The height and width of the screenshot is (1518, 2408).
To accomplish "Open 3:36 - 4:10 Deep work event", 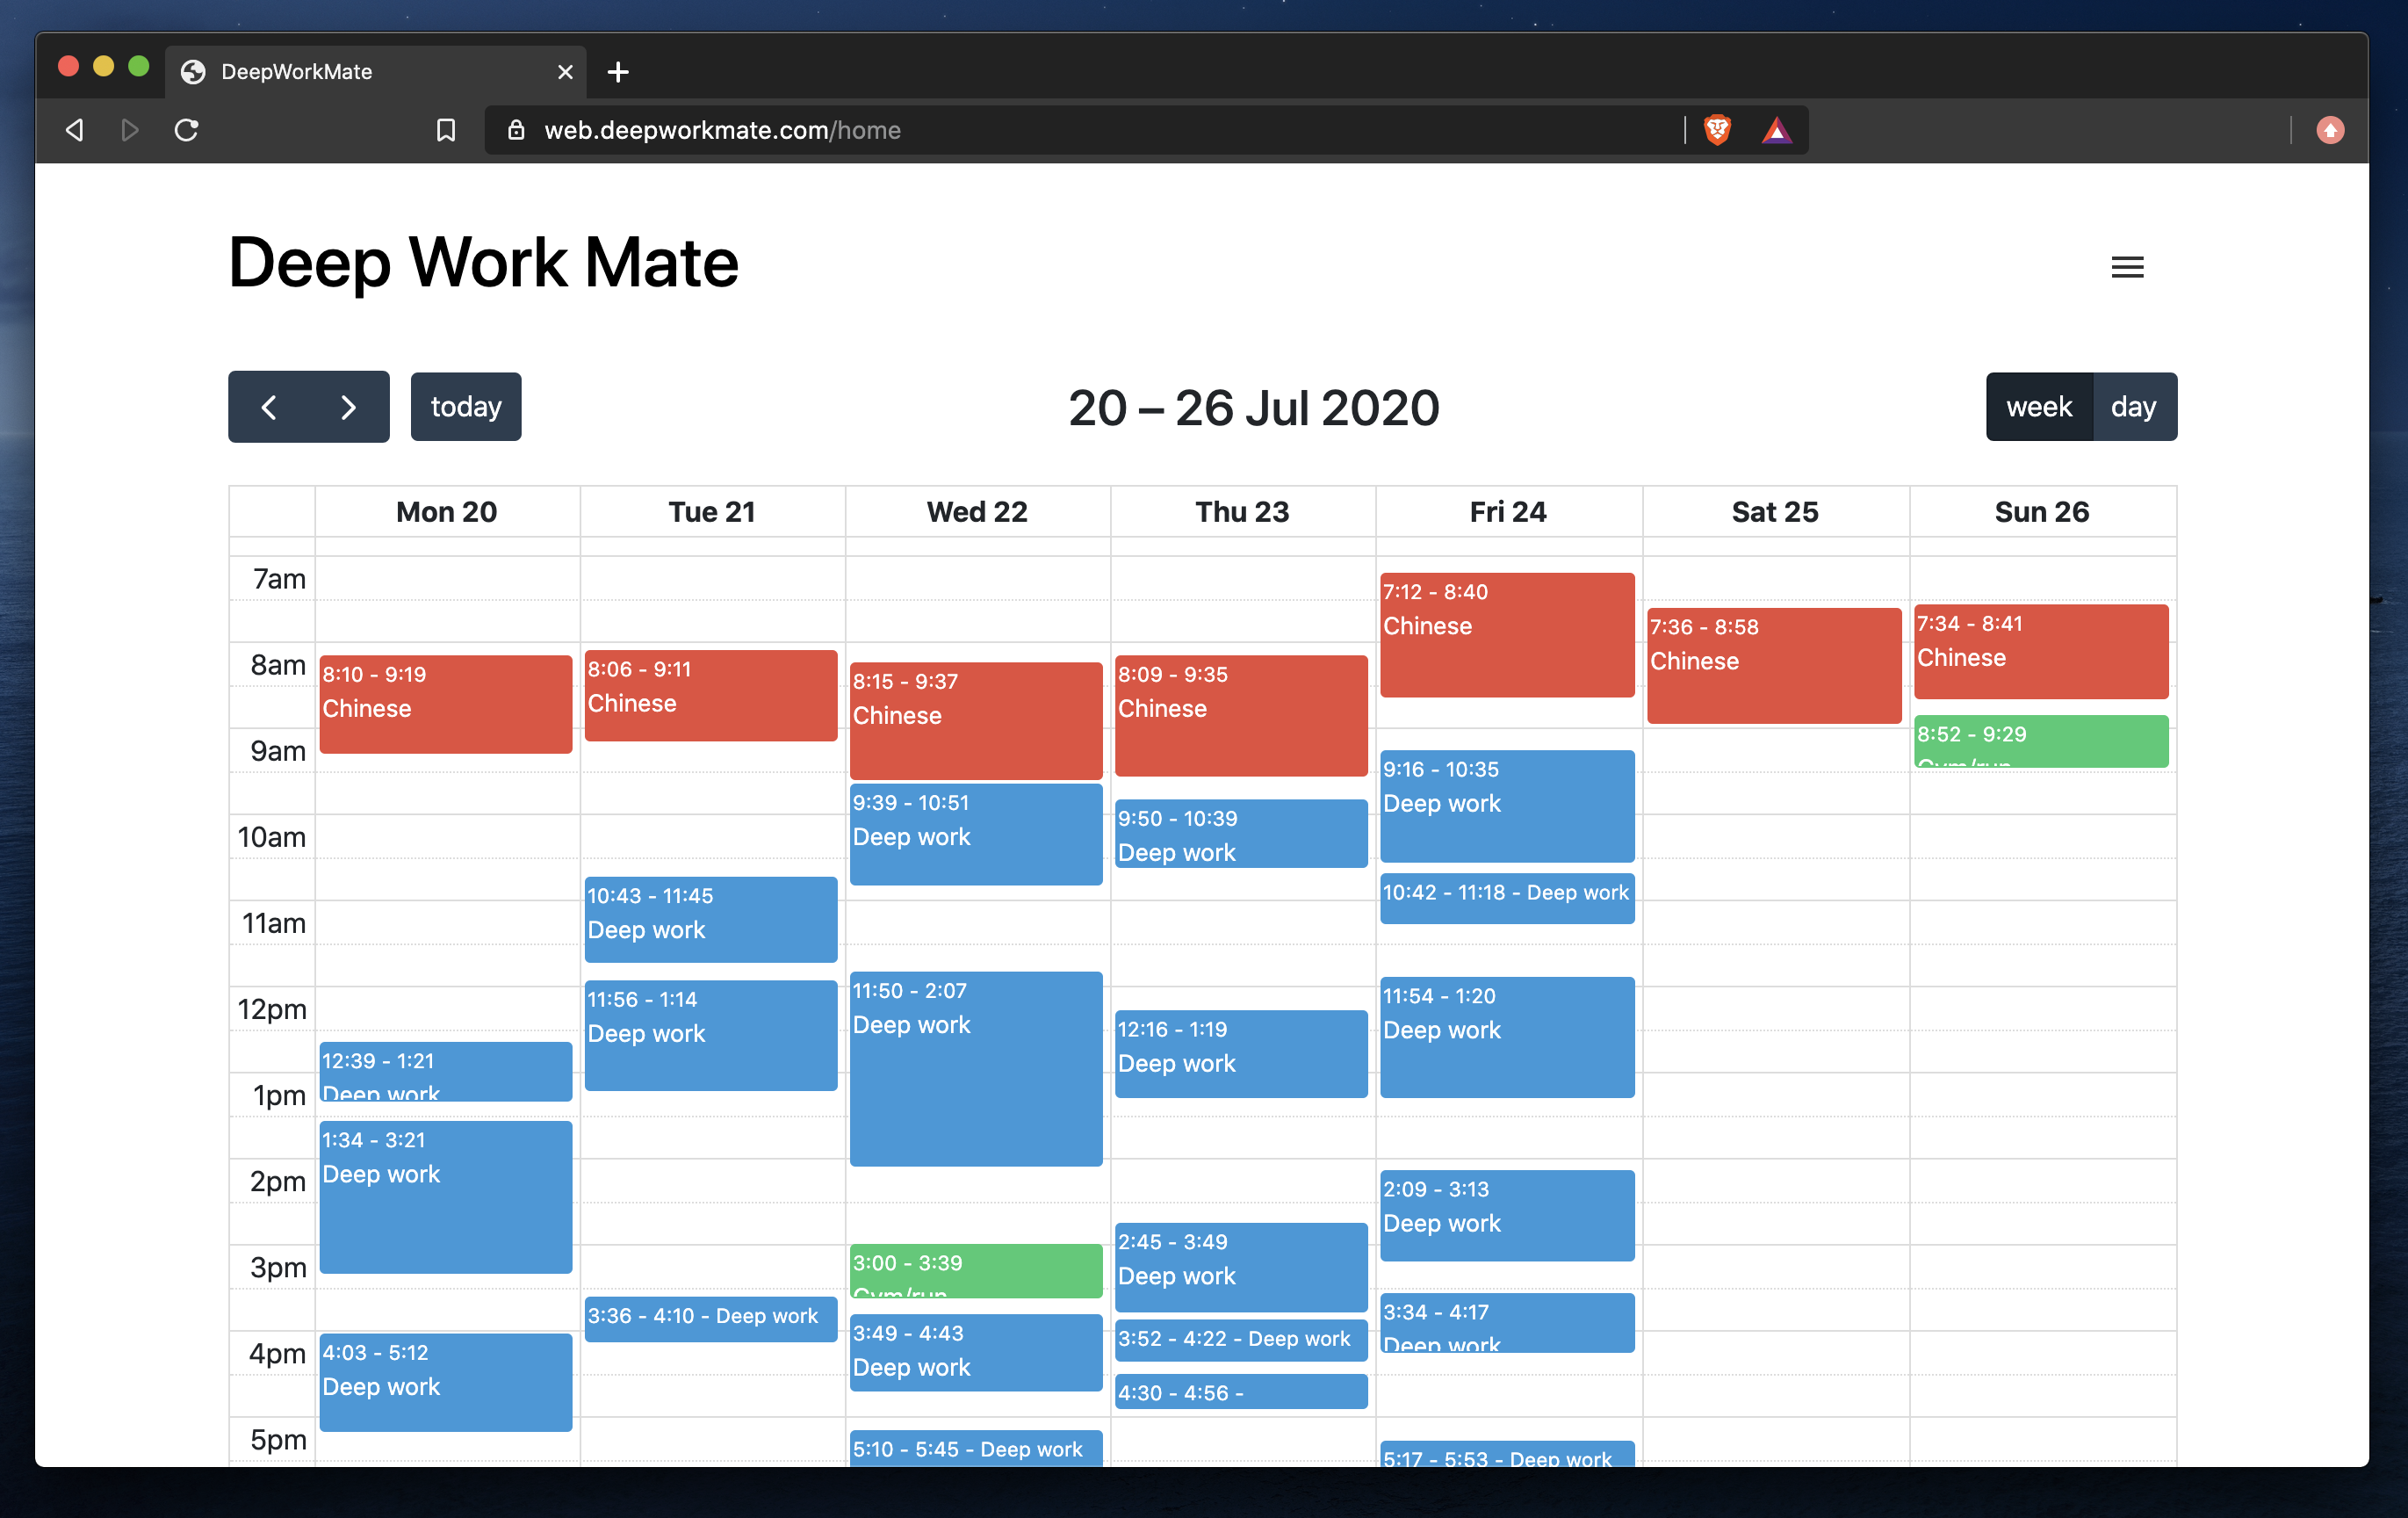I will pos(711,1319).
